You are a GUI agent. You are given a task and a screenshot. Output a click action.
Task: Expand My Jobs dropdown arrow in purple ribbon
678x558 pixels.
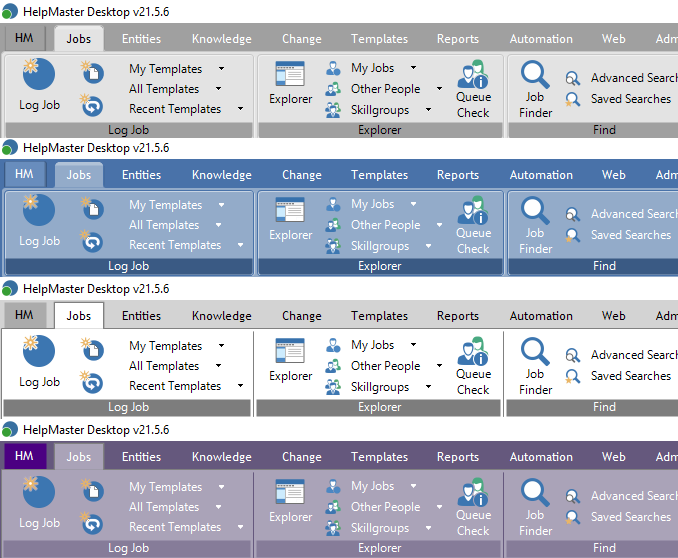(413, 486)
